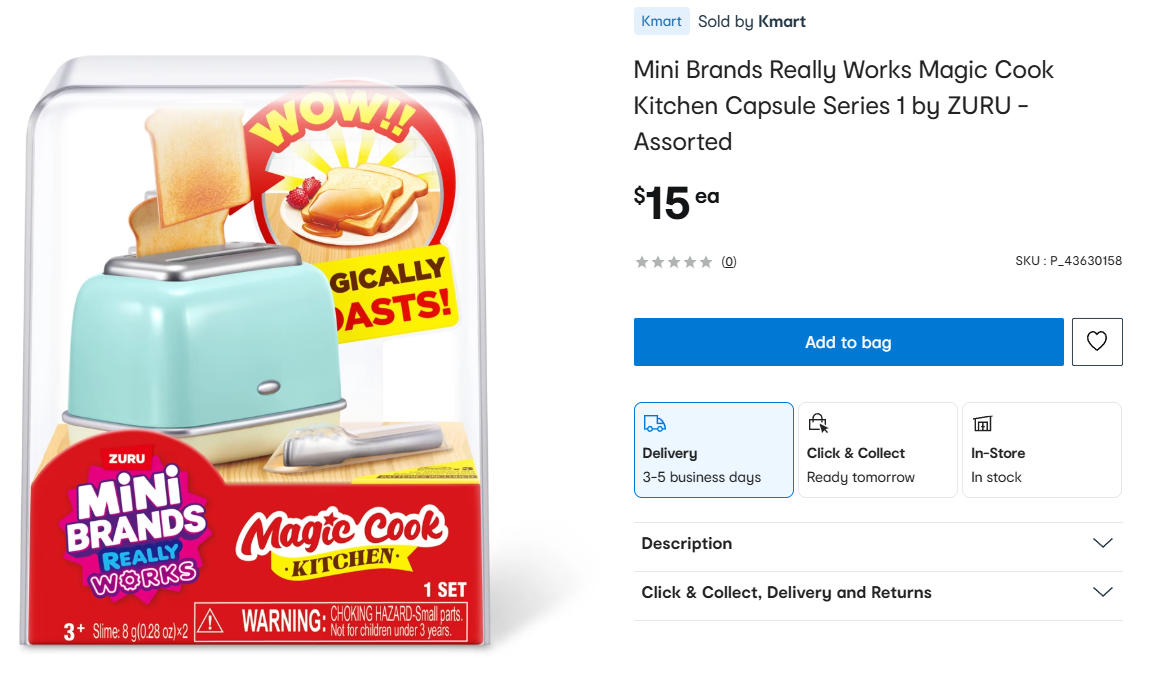Image resolution: width=1167 pixels, height=690 pixels.
Task: Click the heart wishlist icon
Action: click(x=1097, y=342)
